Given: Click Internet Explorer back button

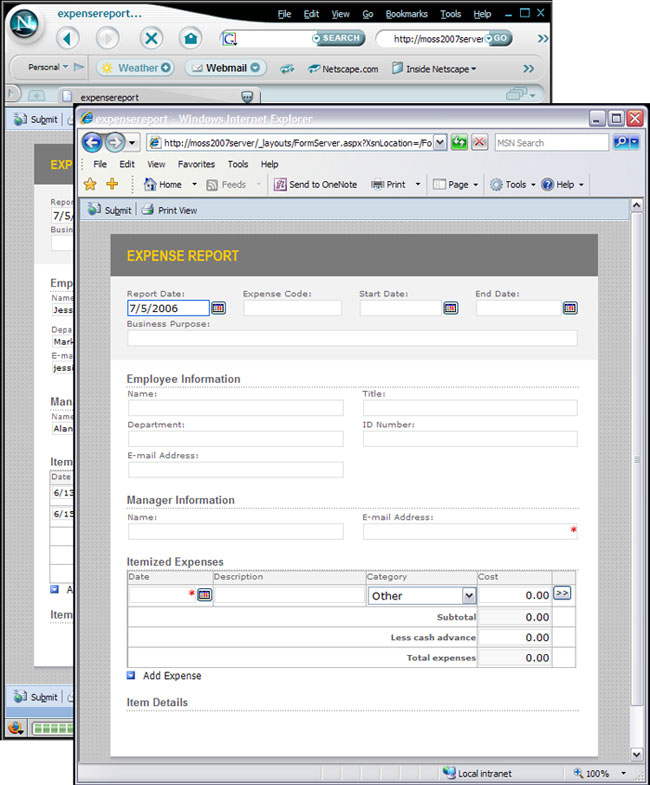Looking at the screenshot, I should coord(92,143).
